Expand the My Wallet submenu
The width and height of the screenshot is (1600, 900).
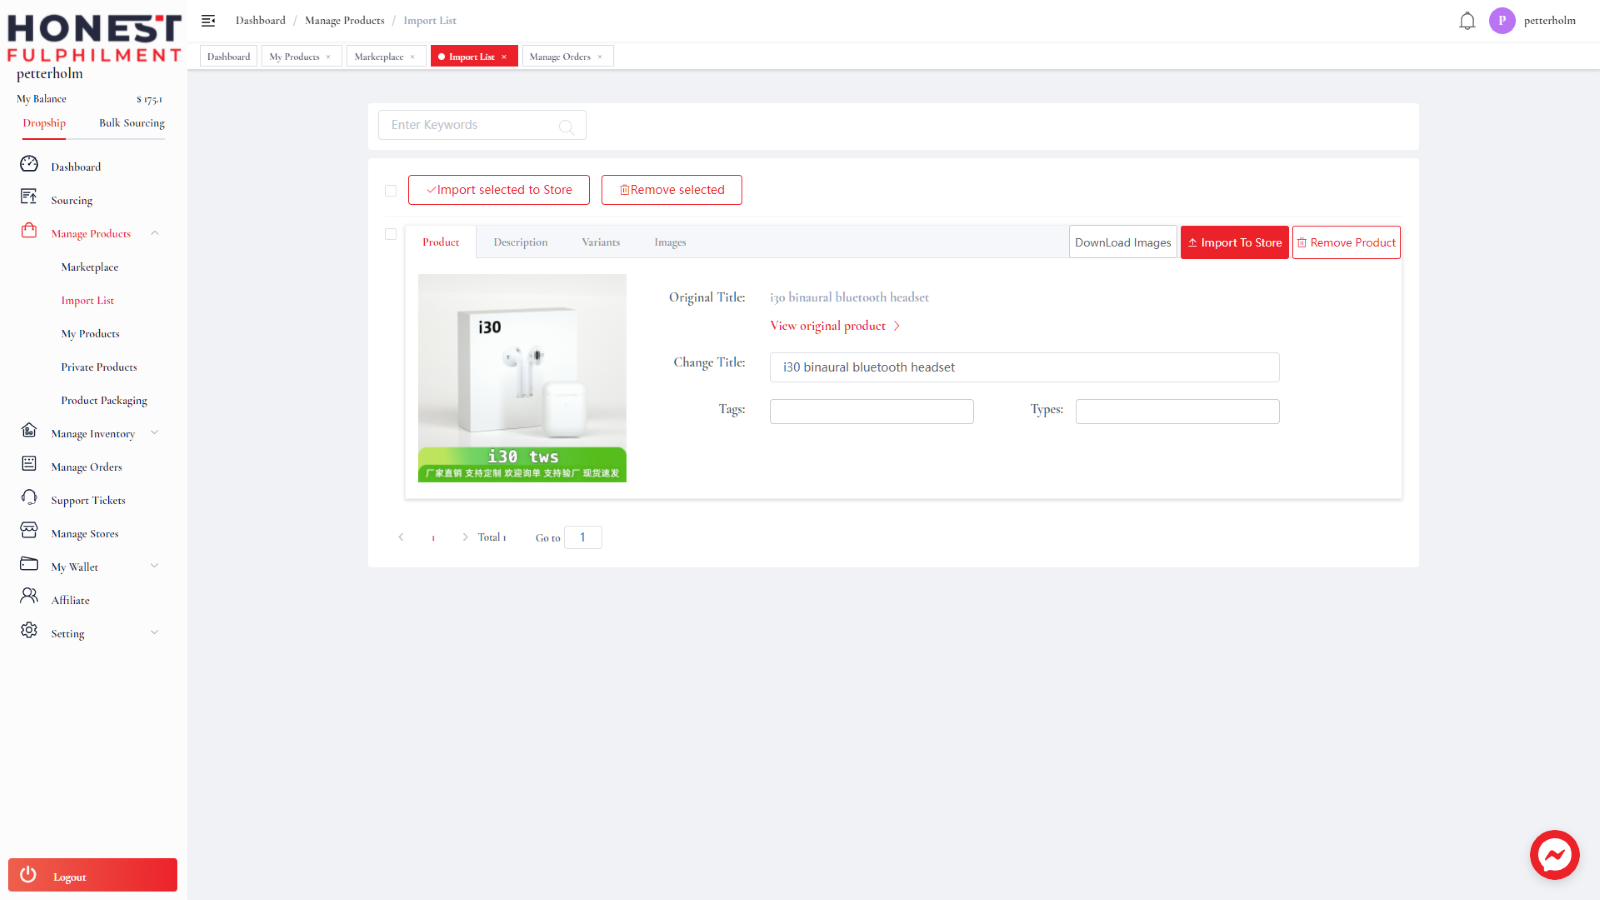(x=155, y=566)
